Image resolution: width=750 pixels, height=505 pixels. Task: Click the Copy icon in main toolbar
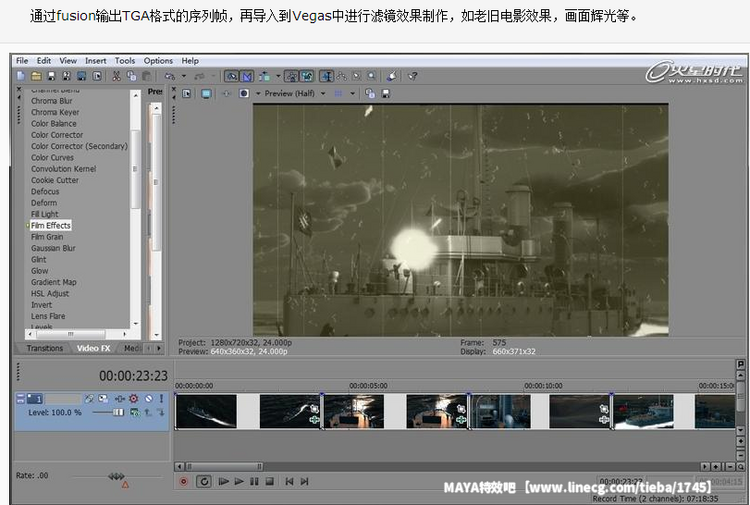pyautogui.click(x=132, y=76)
